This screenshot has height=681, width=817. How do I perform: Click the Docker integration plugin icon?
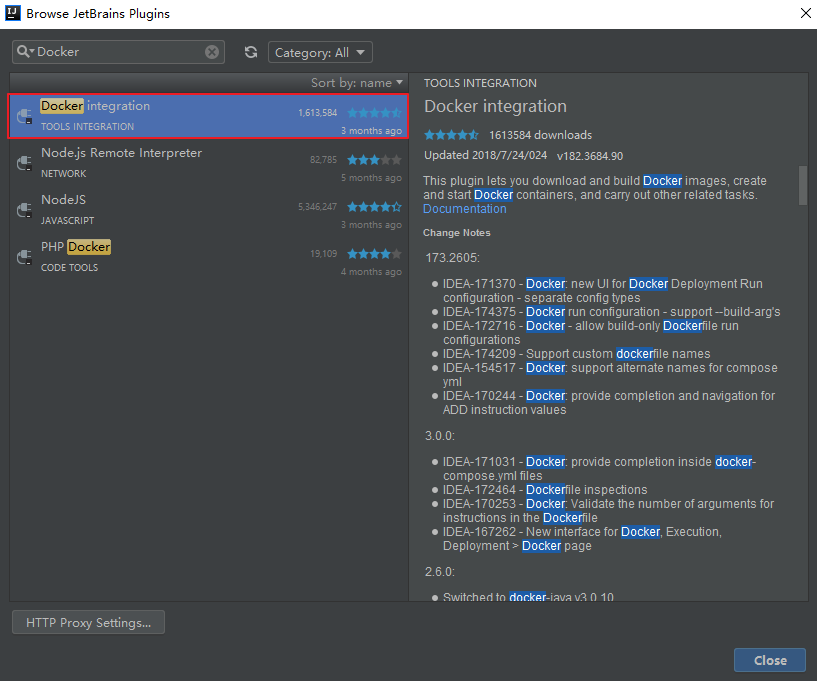[x=24, y=116]
